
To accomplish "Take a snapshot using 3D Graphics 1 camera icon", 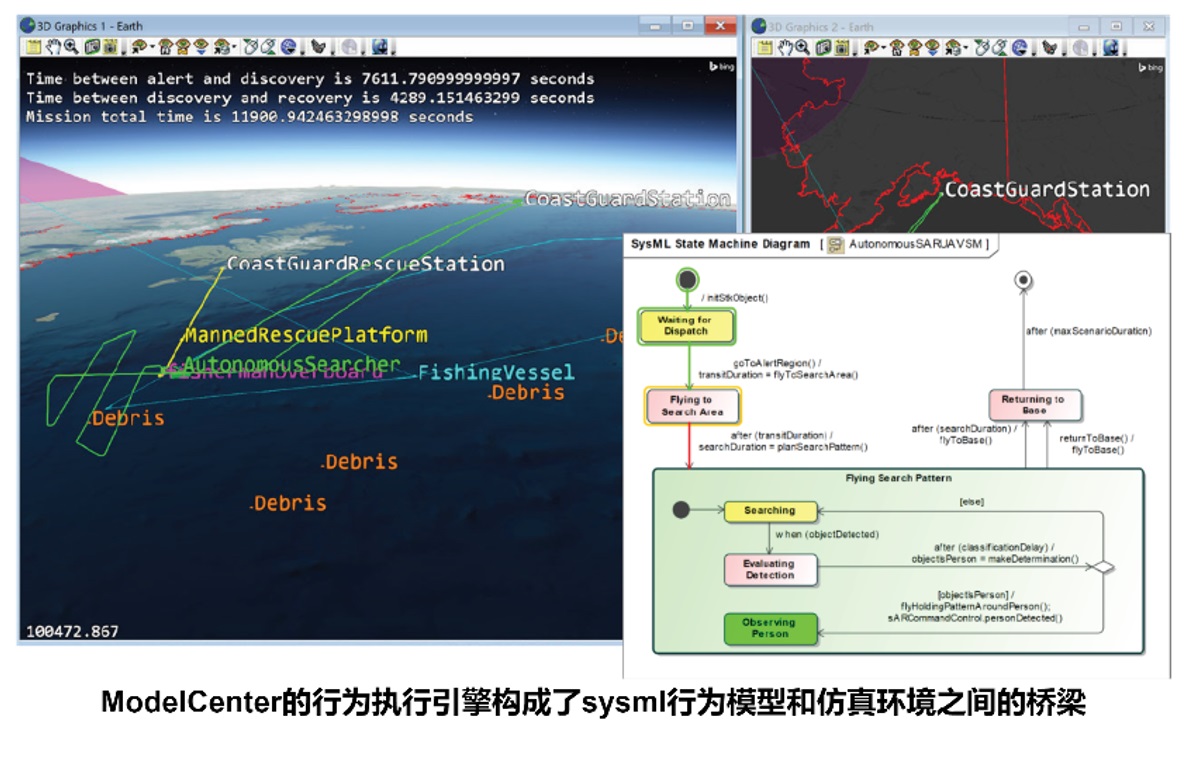I will (92, 47).
